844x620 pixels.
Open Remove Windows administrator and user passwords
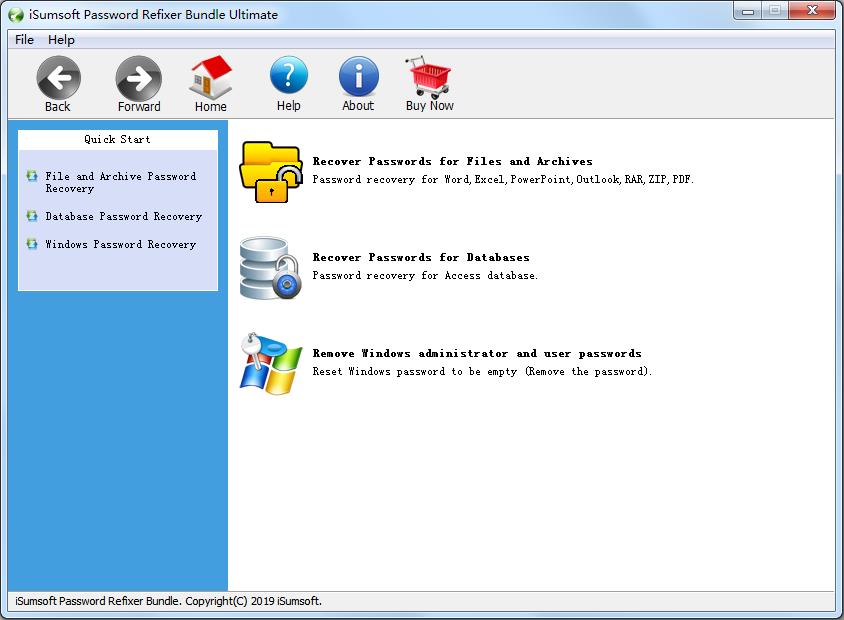pos(477,353)
